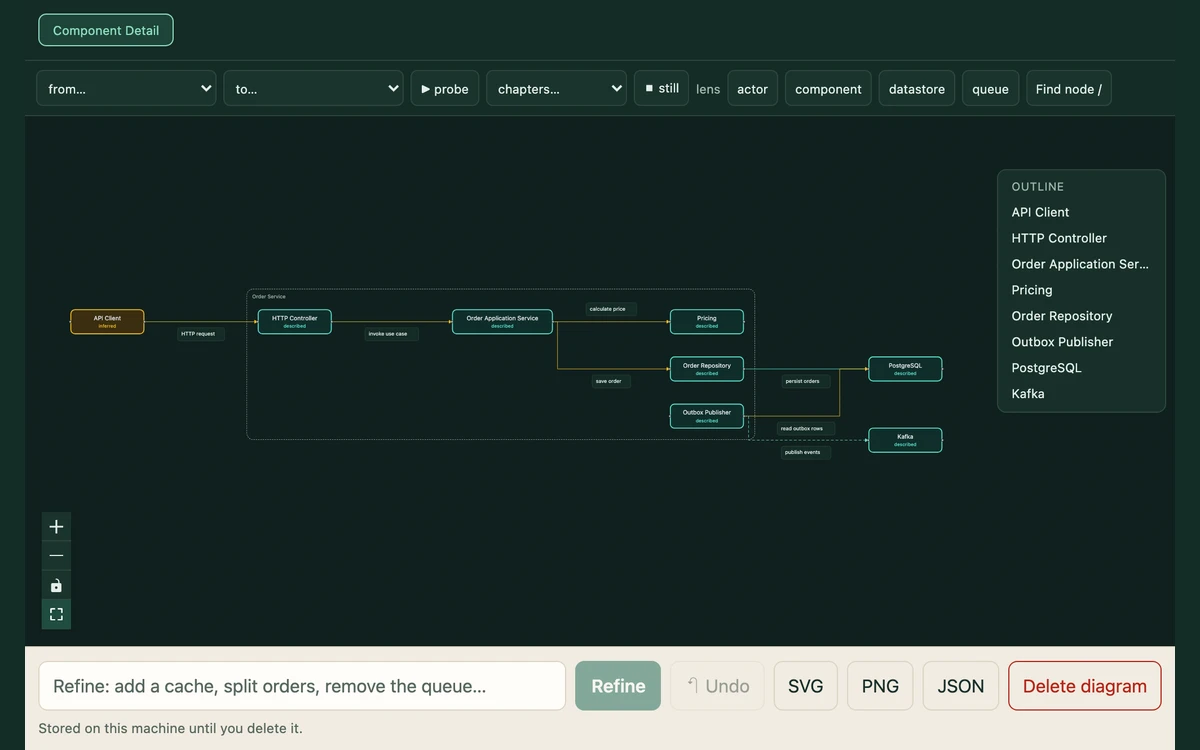Viewport: 1200px width, 750px height.
Task: Click the Find node search button
Action: click(x=1068, y=88)
